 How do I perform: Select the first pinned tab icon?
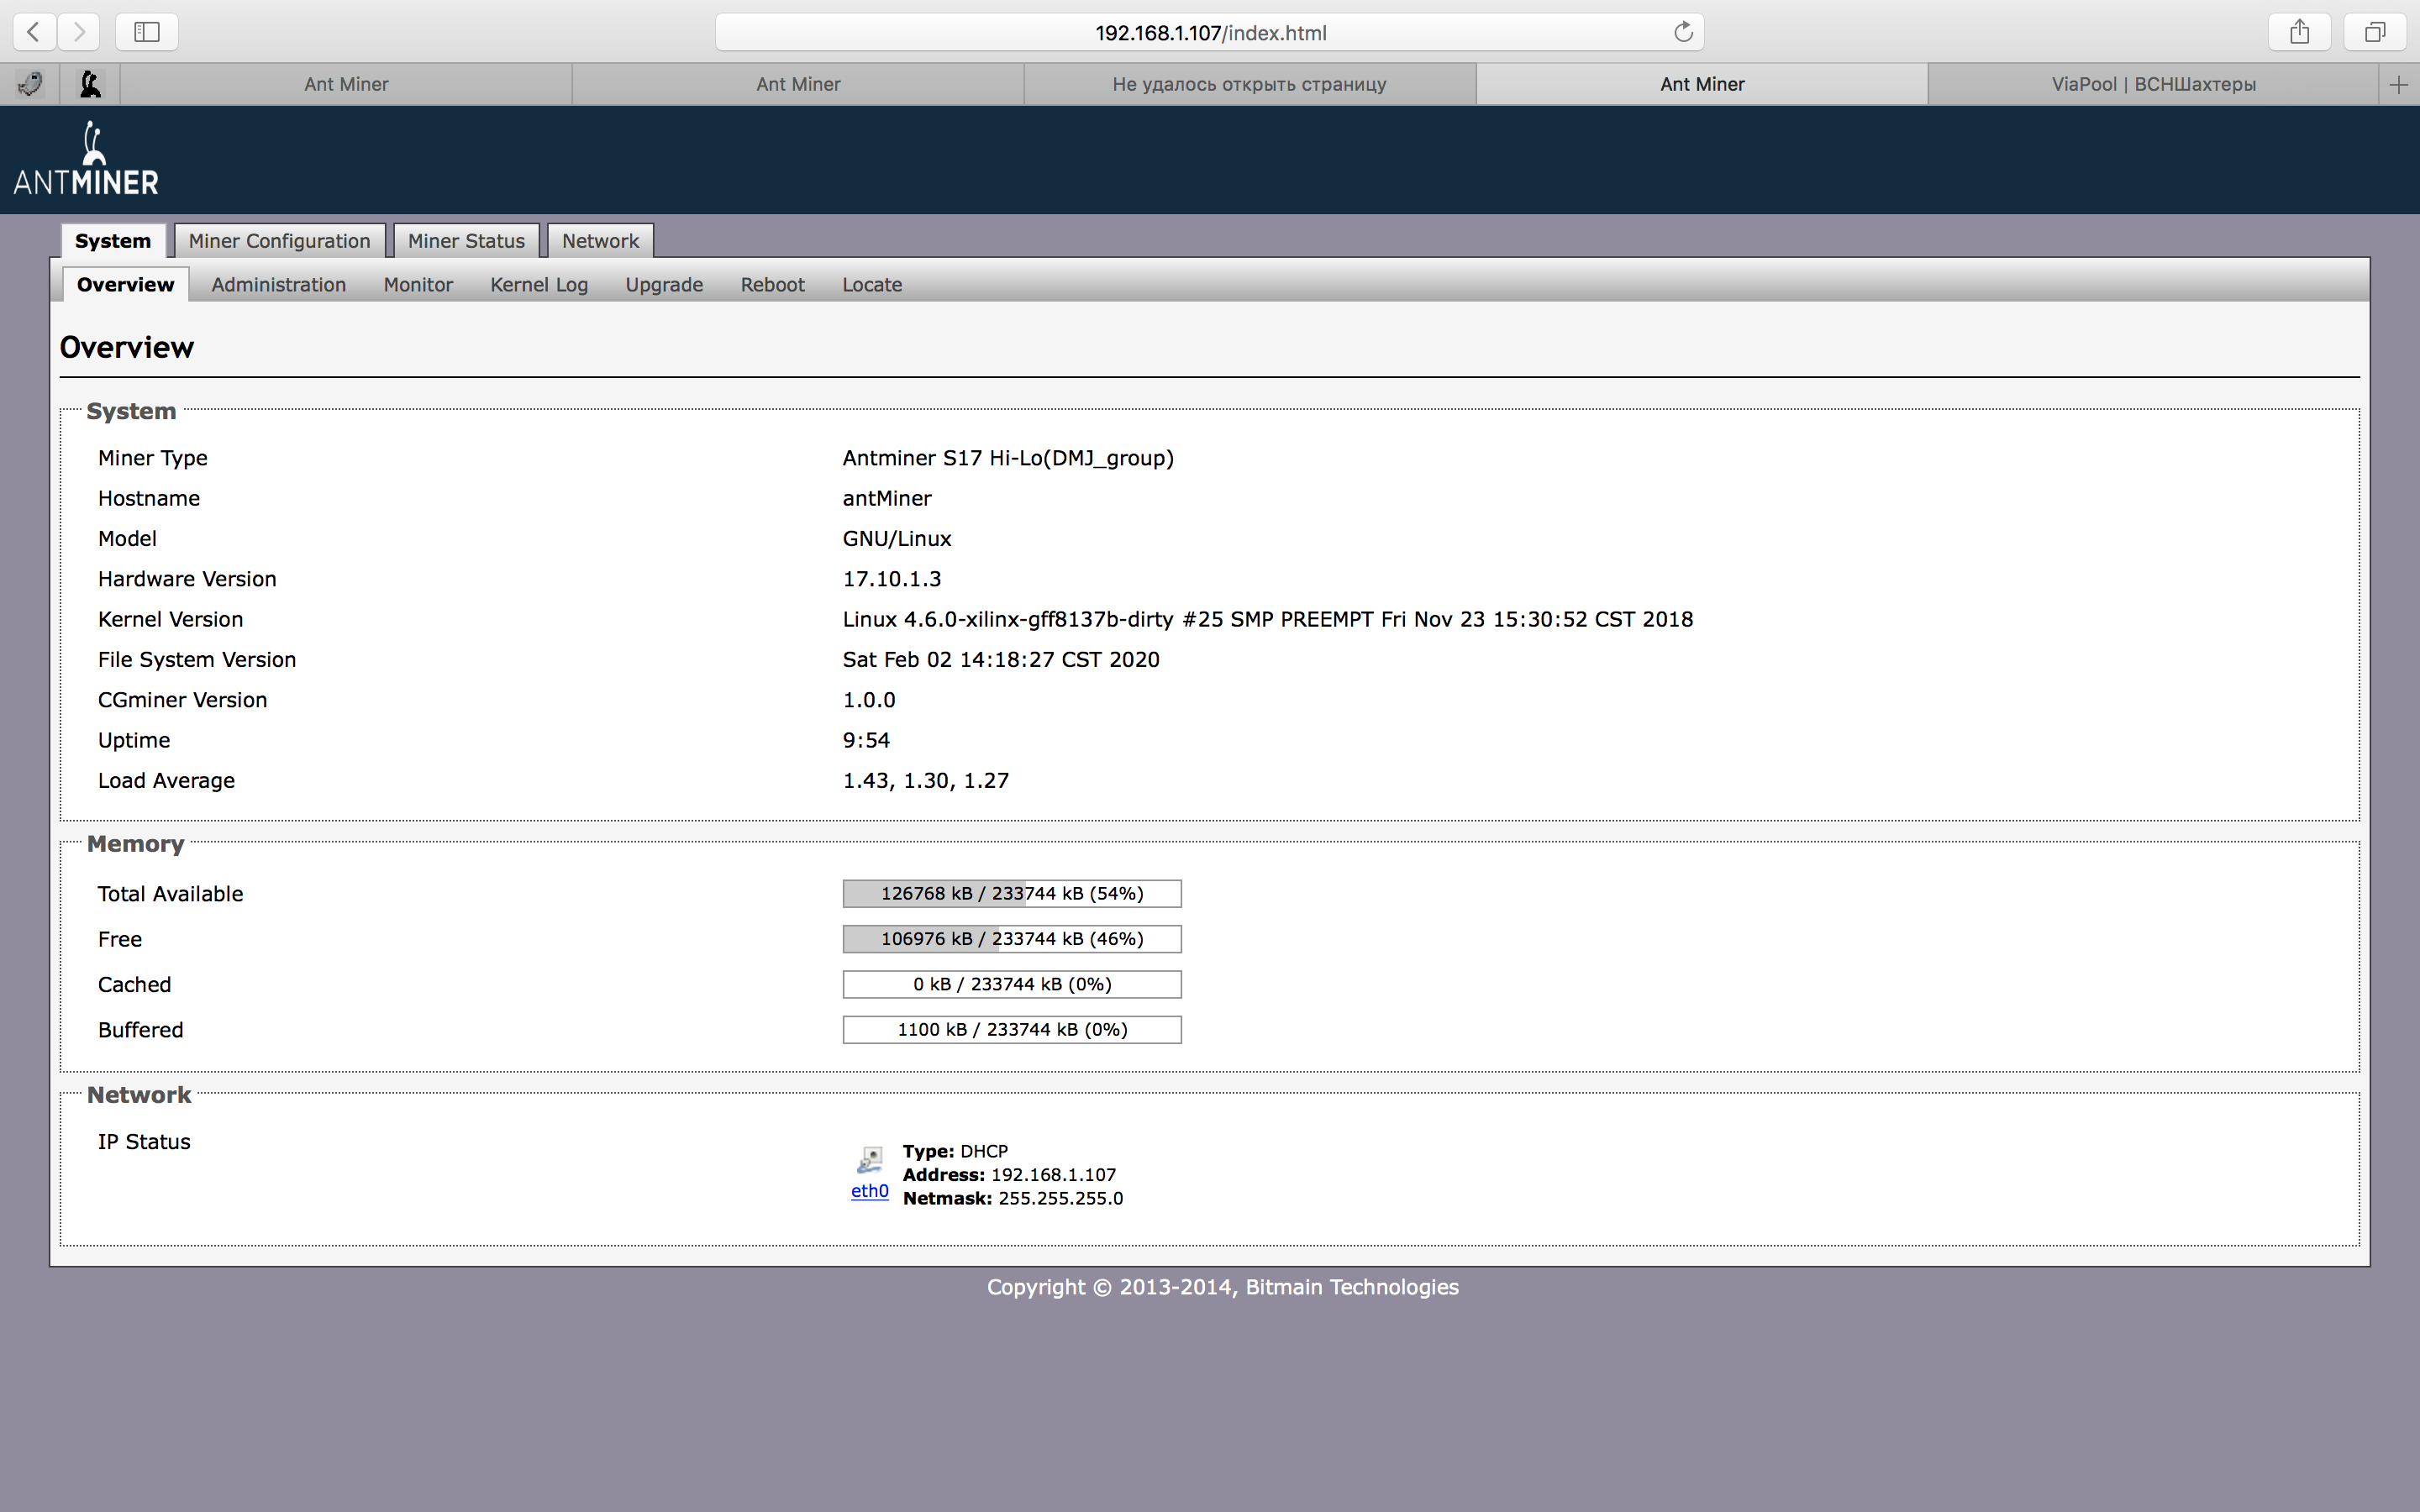coord(30,84)
